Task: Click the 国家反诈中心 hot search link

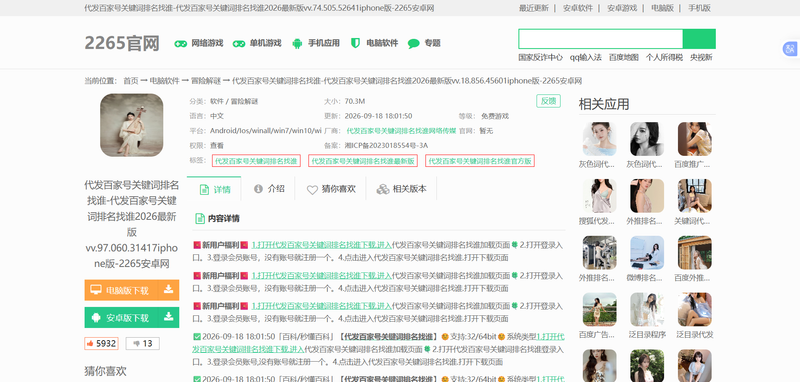Action: point(541,58)
